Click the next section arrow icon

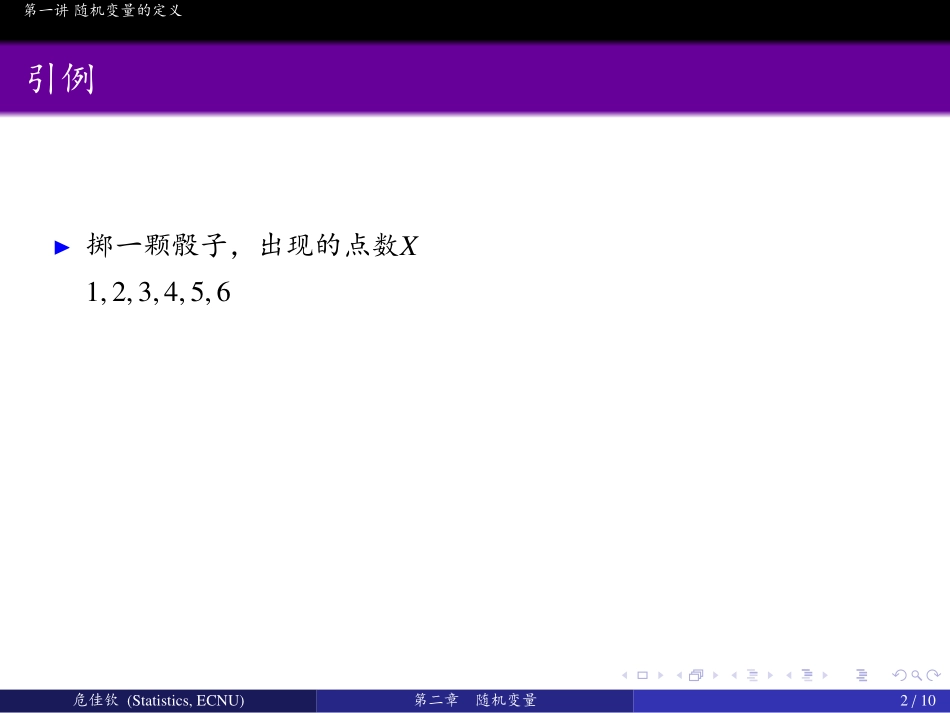point(825,675)
